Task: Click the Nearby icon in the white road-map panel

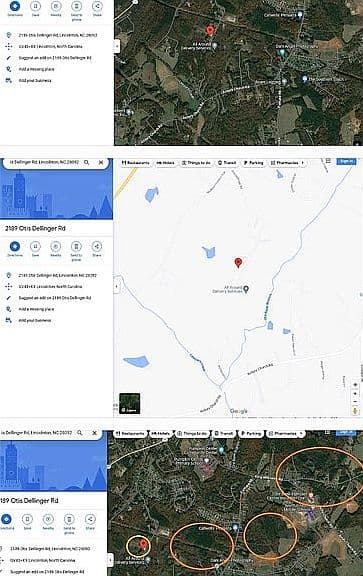Action: 56,246
